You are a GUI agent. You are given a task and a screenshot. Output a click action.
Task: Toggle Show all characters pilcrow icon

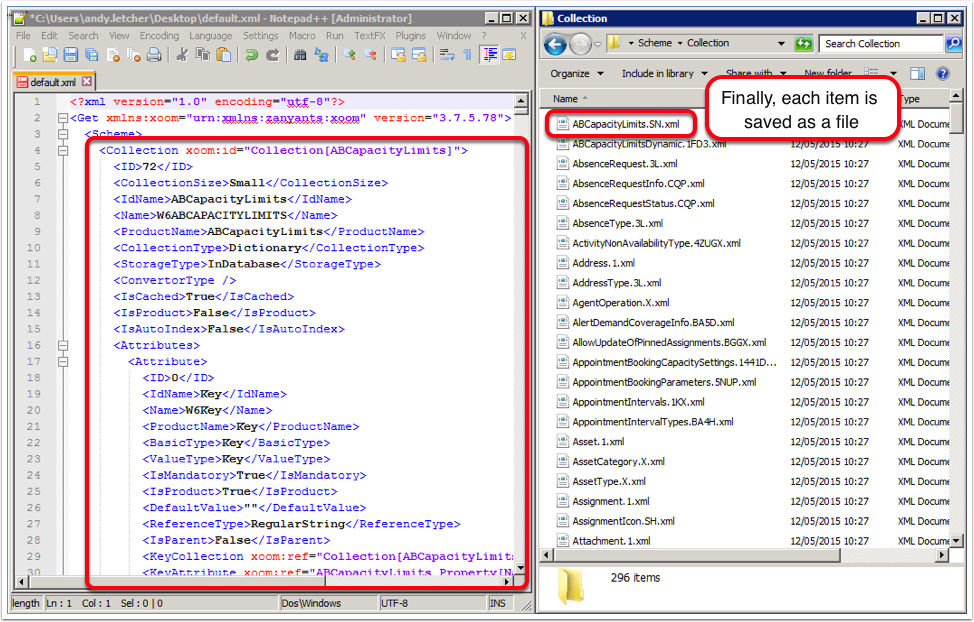[x=467, y=56]
